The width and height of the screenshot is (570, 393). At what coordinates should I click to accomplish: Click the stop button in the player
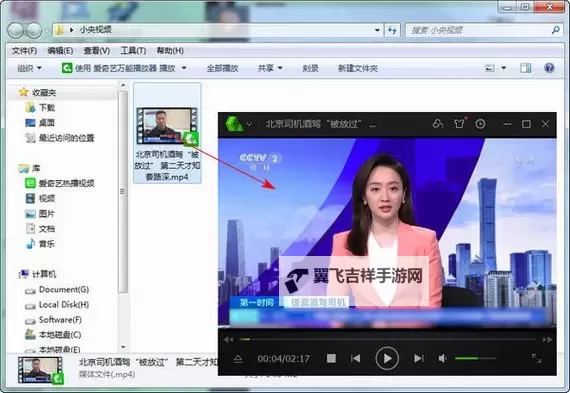331,358
